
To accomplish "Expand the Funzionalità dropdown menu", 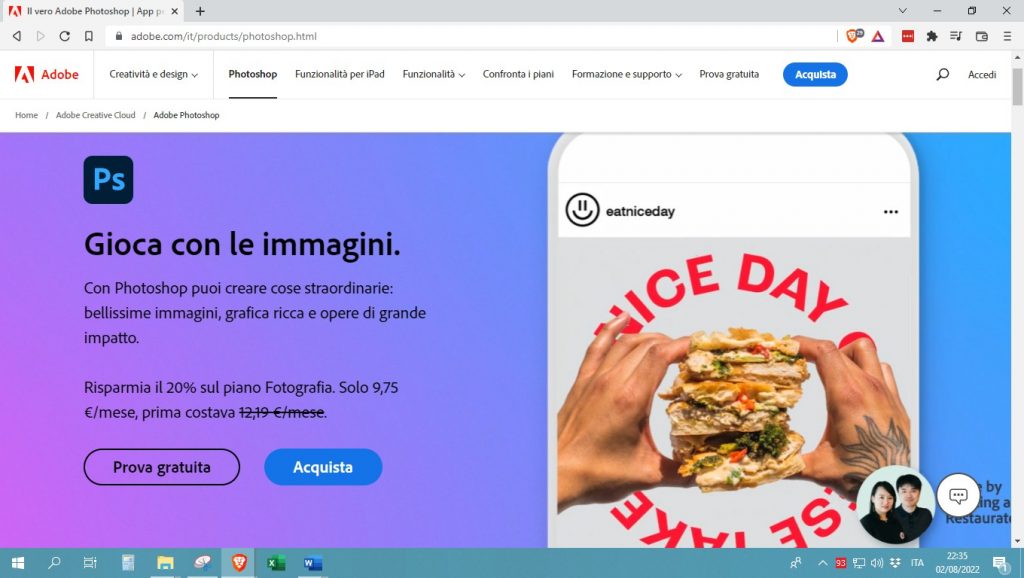I will click(x=433, y=74).
